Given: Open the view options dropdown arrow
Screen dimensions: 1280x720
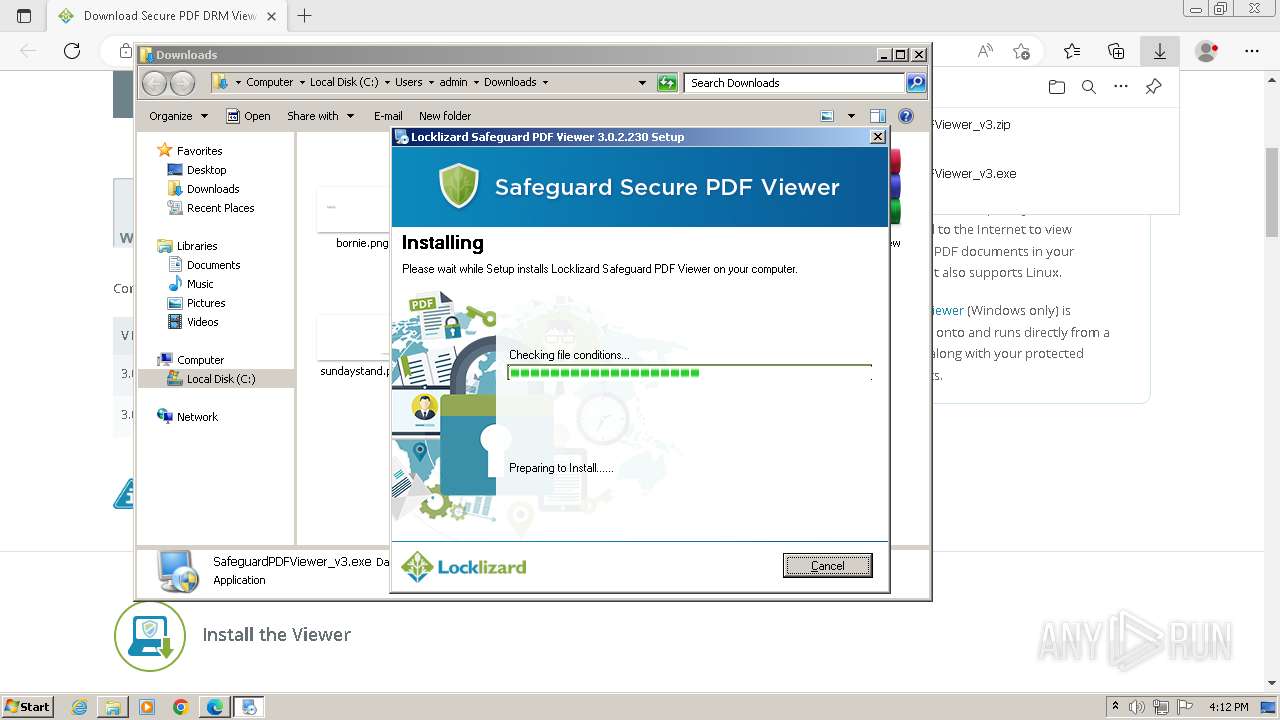Looking at the screenshot, I should 851,116.
